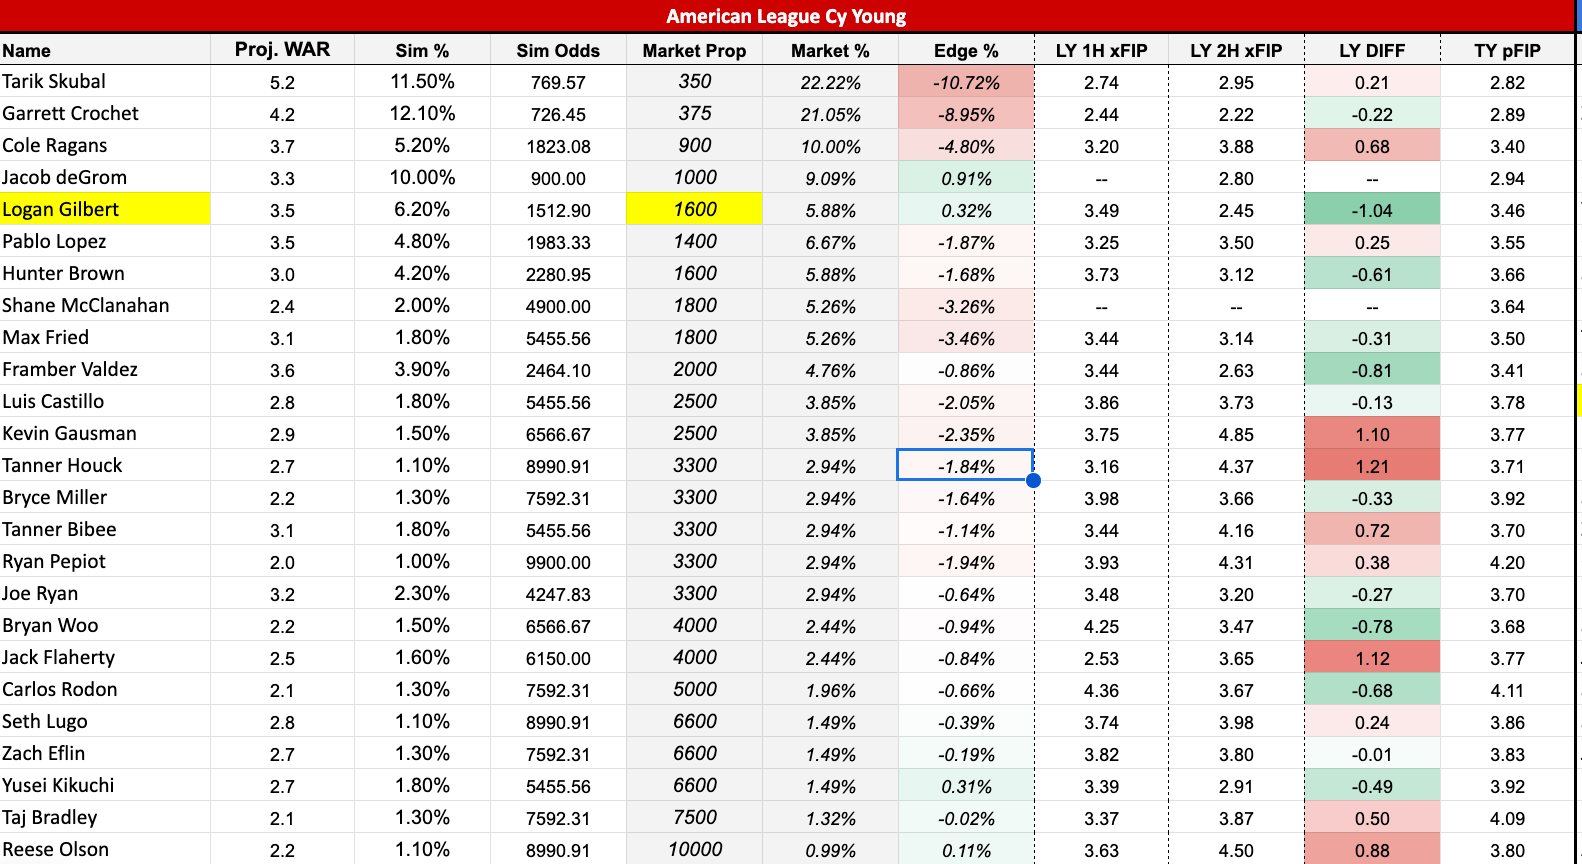Screen dimensions: 1582x864
Task: Select the Garrett Crochet name cell
Action: click(105, 113)
